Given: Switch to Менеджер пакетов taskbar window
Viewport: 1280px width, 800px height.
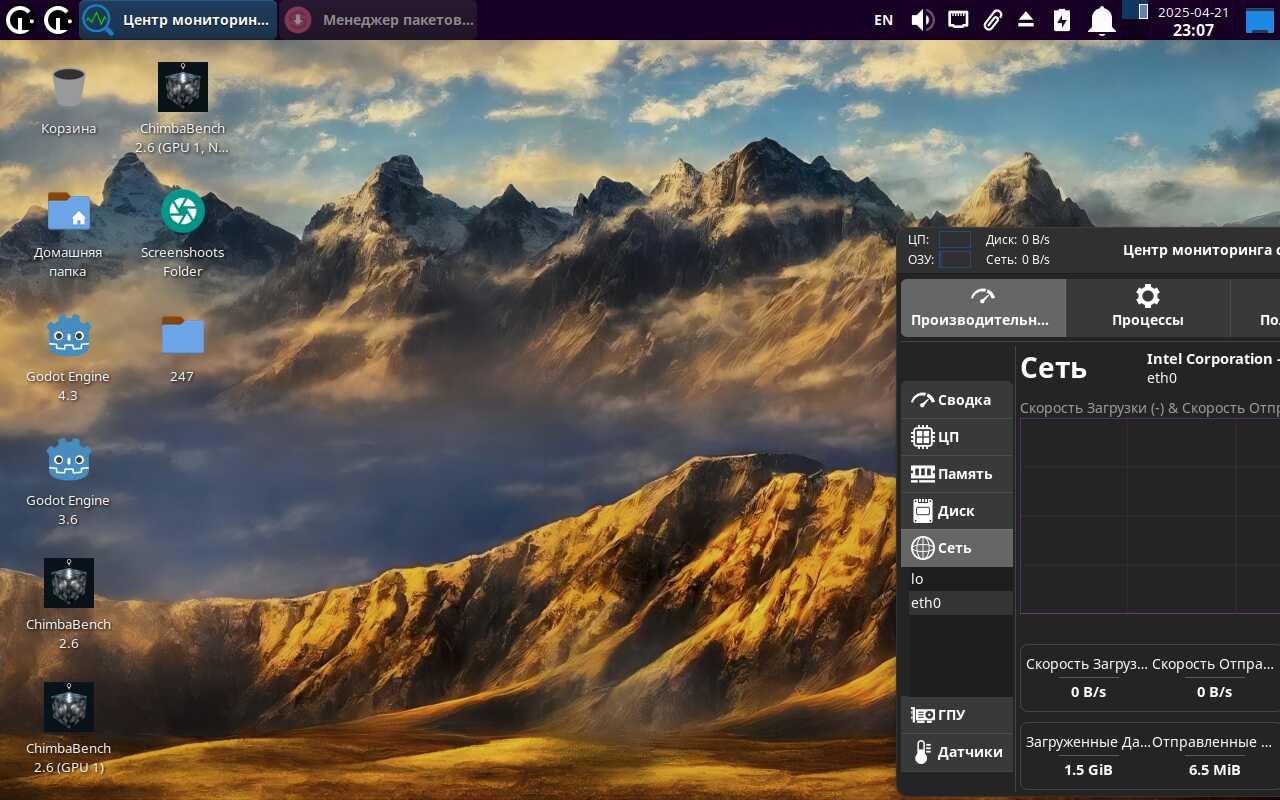Looking at the screenshot, I should [x=379, y=19].
